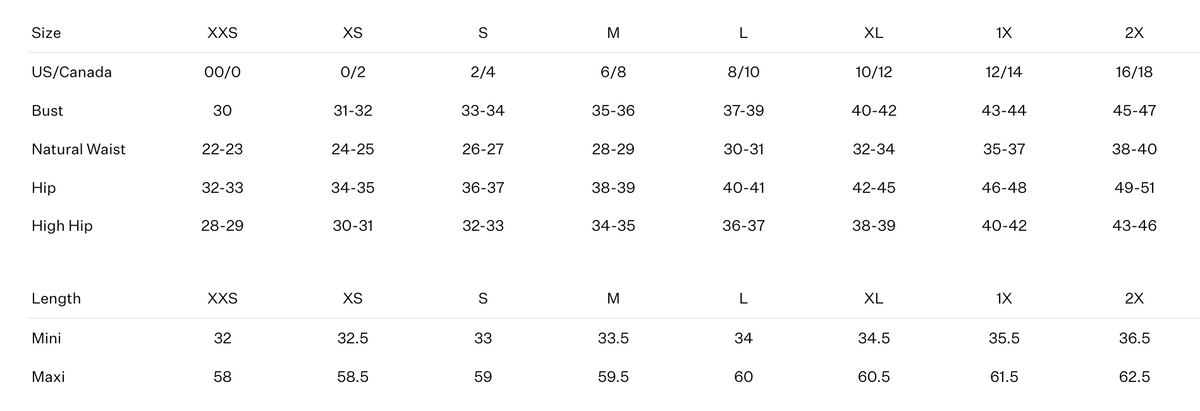1200x411 pixels.
Task: Select the US/Canada value 6/8
Action: [x=613, y=72]
